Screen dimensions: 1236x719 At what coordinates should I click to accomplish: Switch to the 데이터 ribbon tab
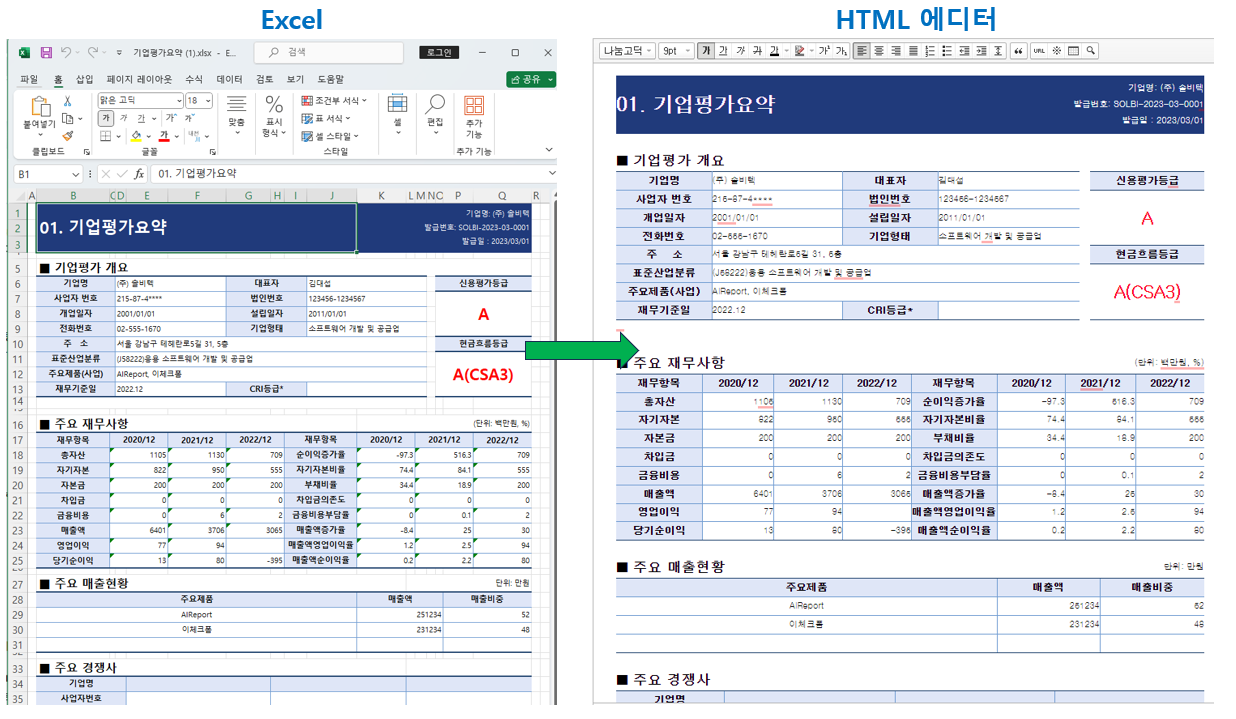[x=229, y=79]
